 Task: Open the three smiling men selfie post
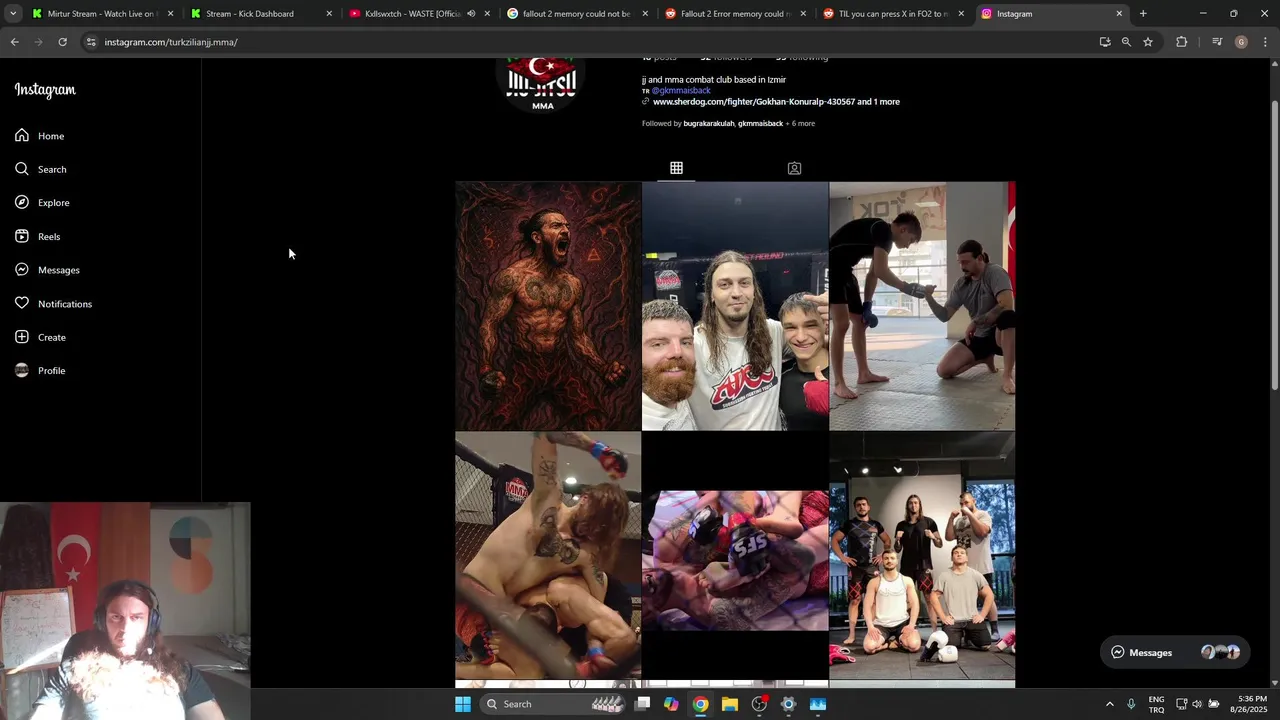[x=735, y=306]
